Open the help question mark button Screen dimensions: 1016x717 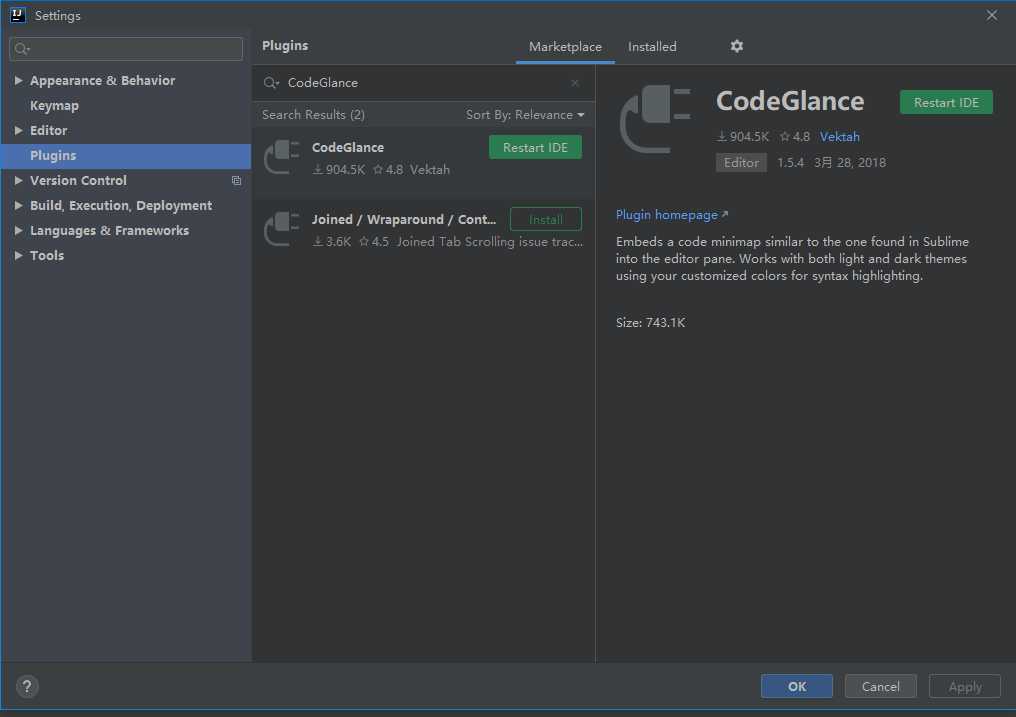(27, 687)
